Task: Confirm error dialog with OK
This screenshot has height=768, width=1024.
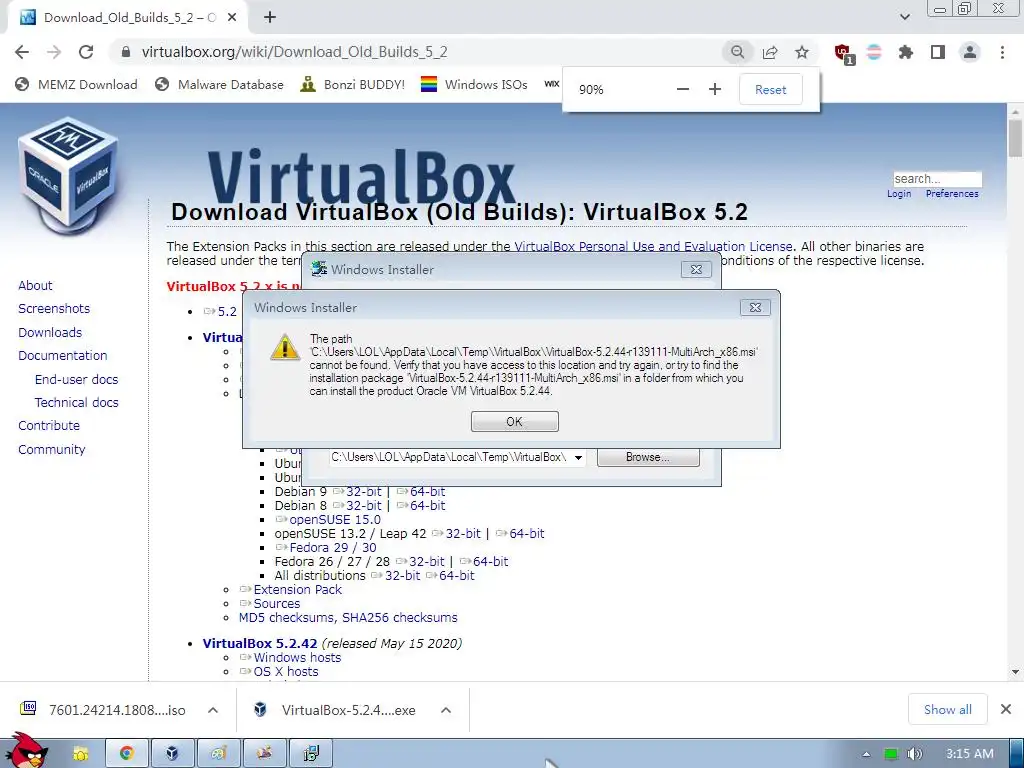Action: (515, 422)
